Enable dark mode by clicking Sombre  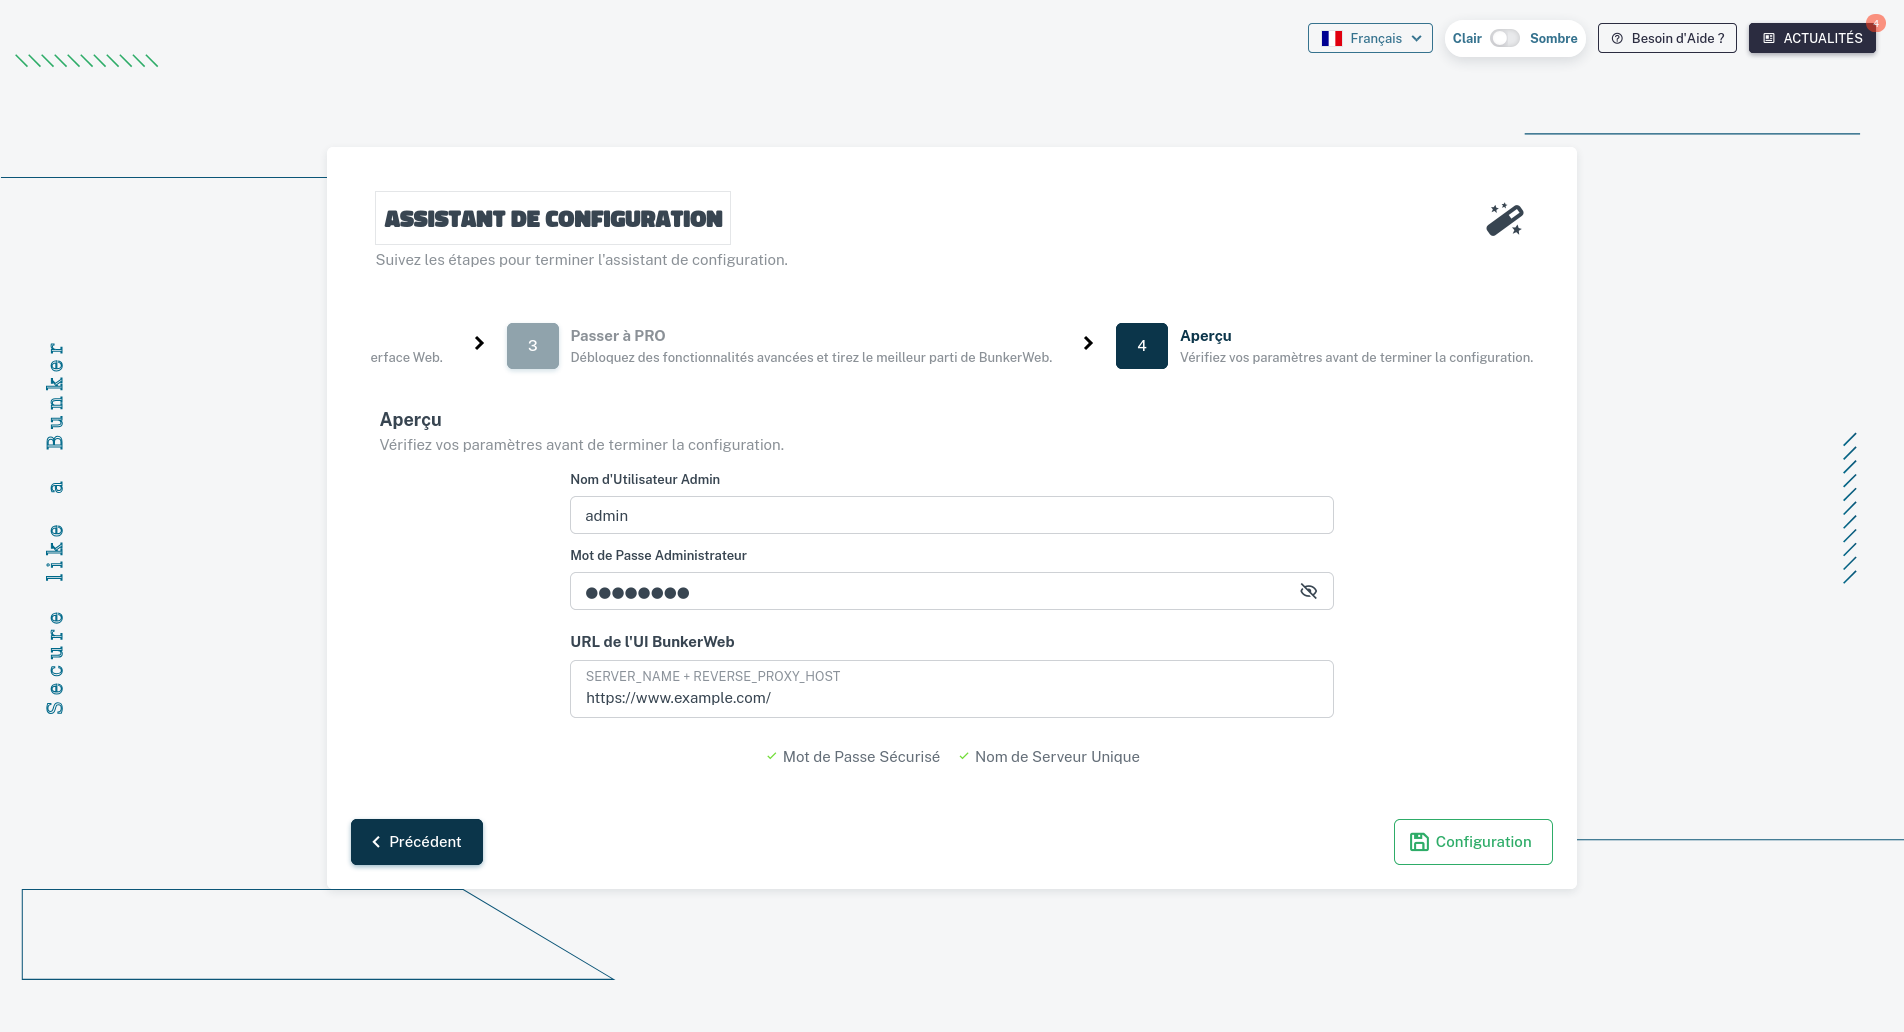coord(1553,38)
